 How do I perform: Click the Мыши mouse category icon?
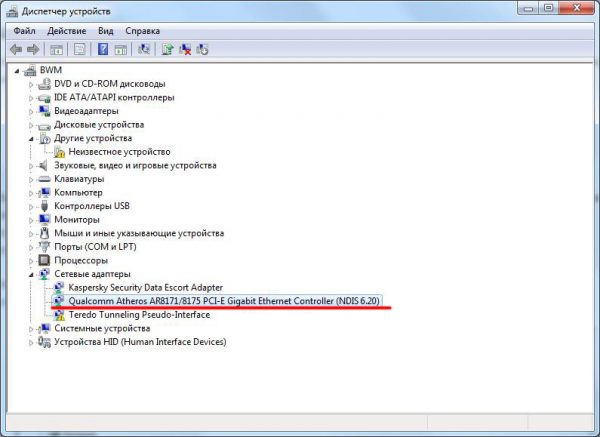point(44,233)
